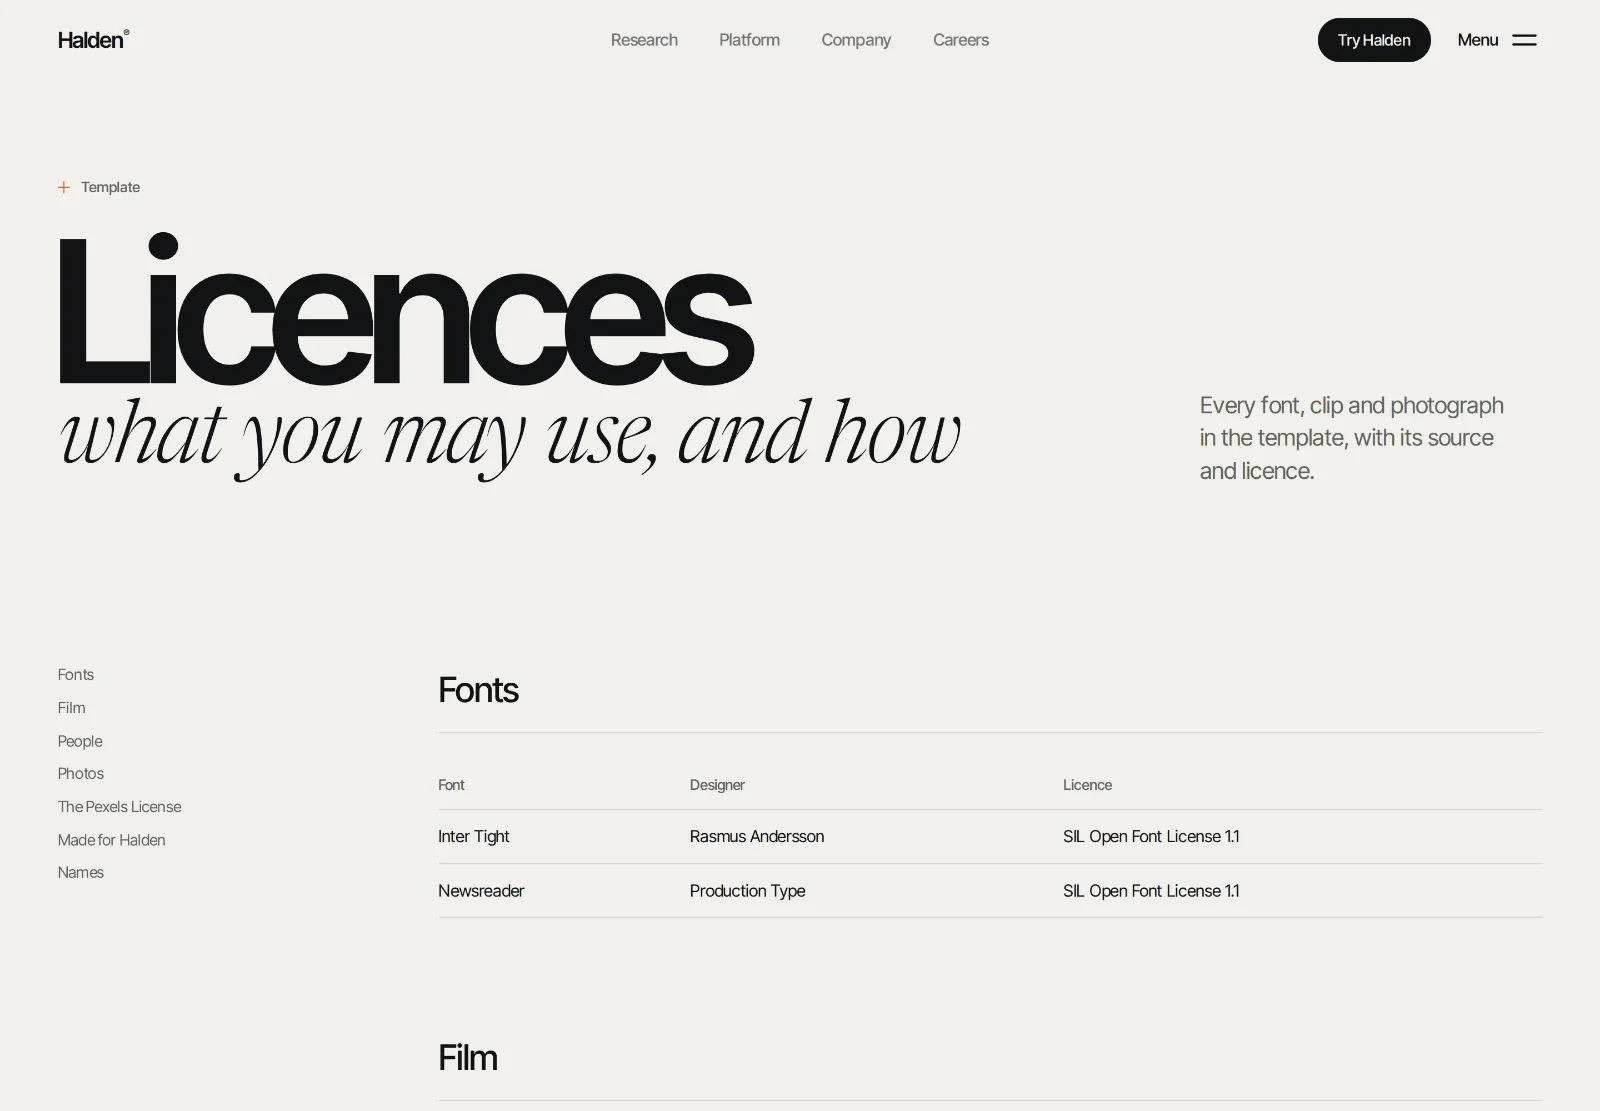Image resolution: width=1600 pixels, height=1111 pixels.
Task: Click the Designer column header
Action: [x=717, y=785]
